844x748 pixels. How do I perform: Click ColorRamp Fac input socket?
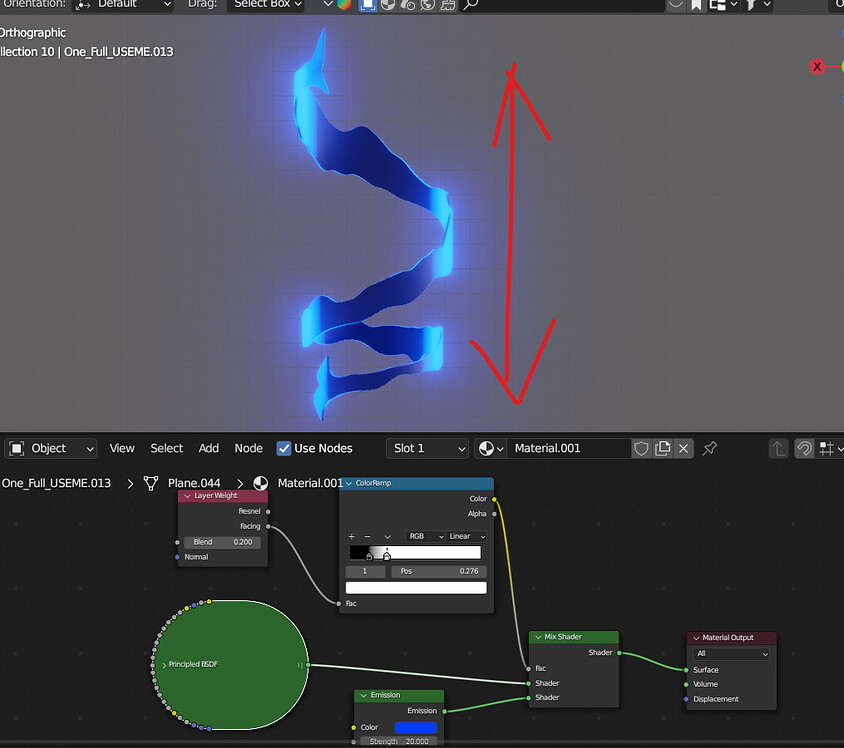pyautogui.click(x=339, y=604)
